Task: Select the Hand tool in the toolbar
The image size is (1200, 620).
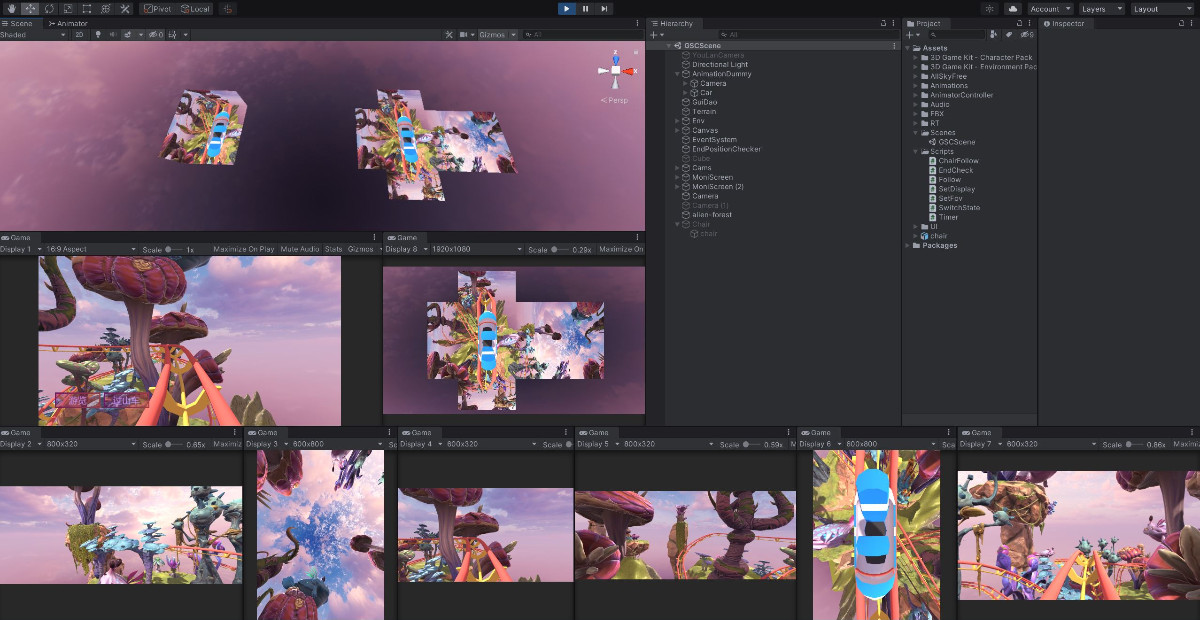Action: [x=10, y=8]
